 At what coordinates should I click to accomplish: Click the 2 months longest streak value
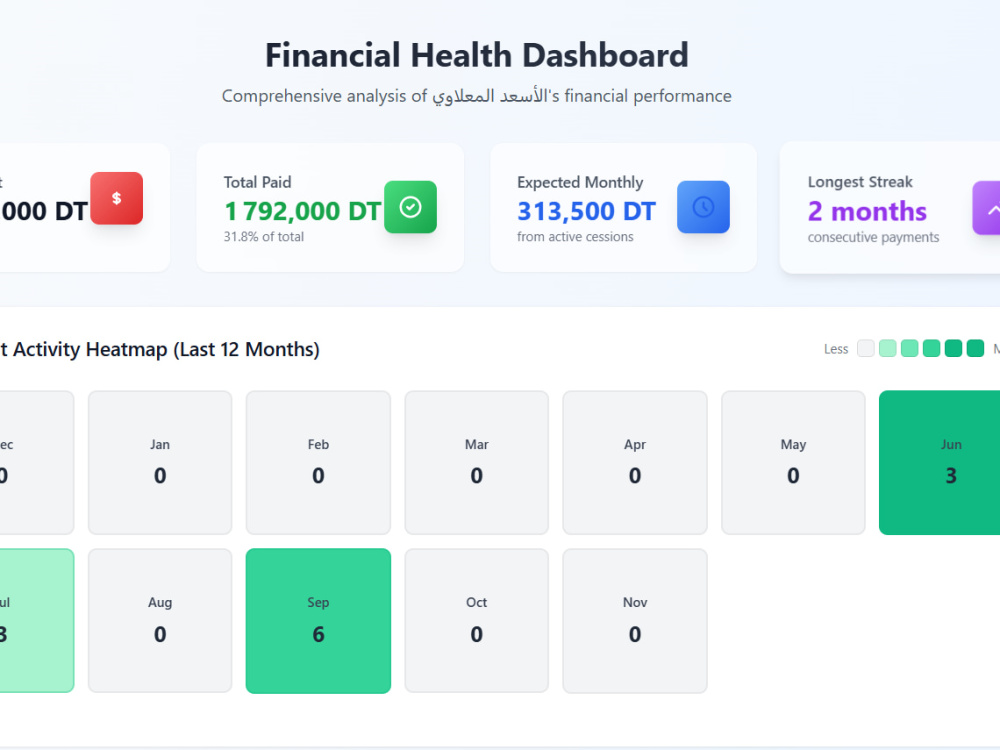(x=867, y=211)
